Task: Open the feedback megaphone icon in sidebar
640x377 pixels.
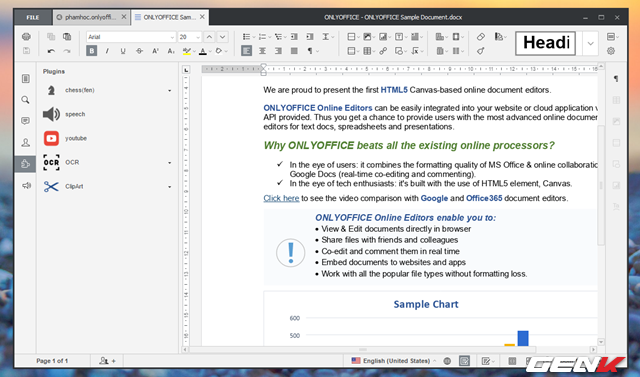Action: [x=26, y=186]
